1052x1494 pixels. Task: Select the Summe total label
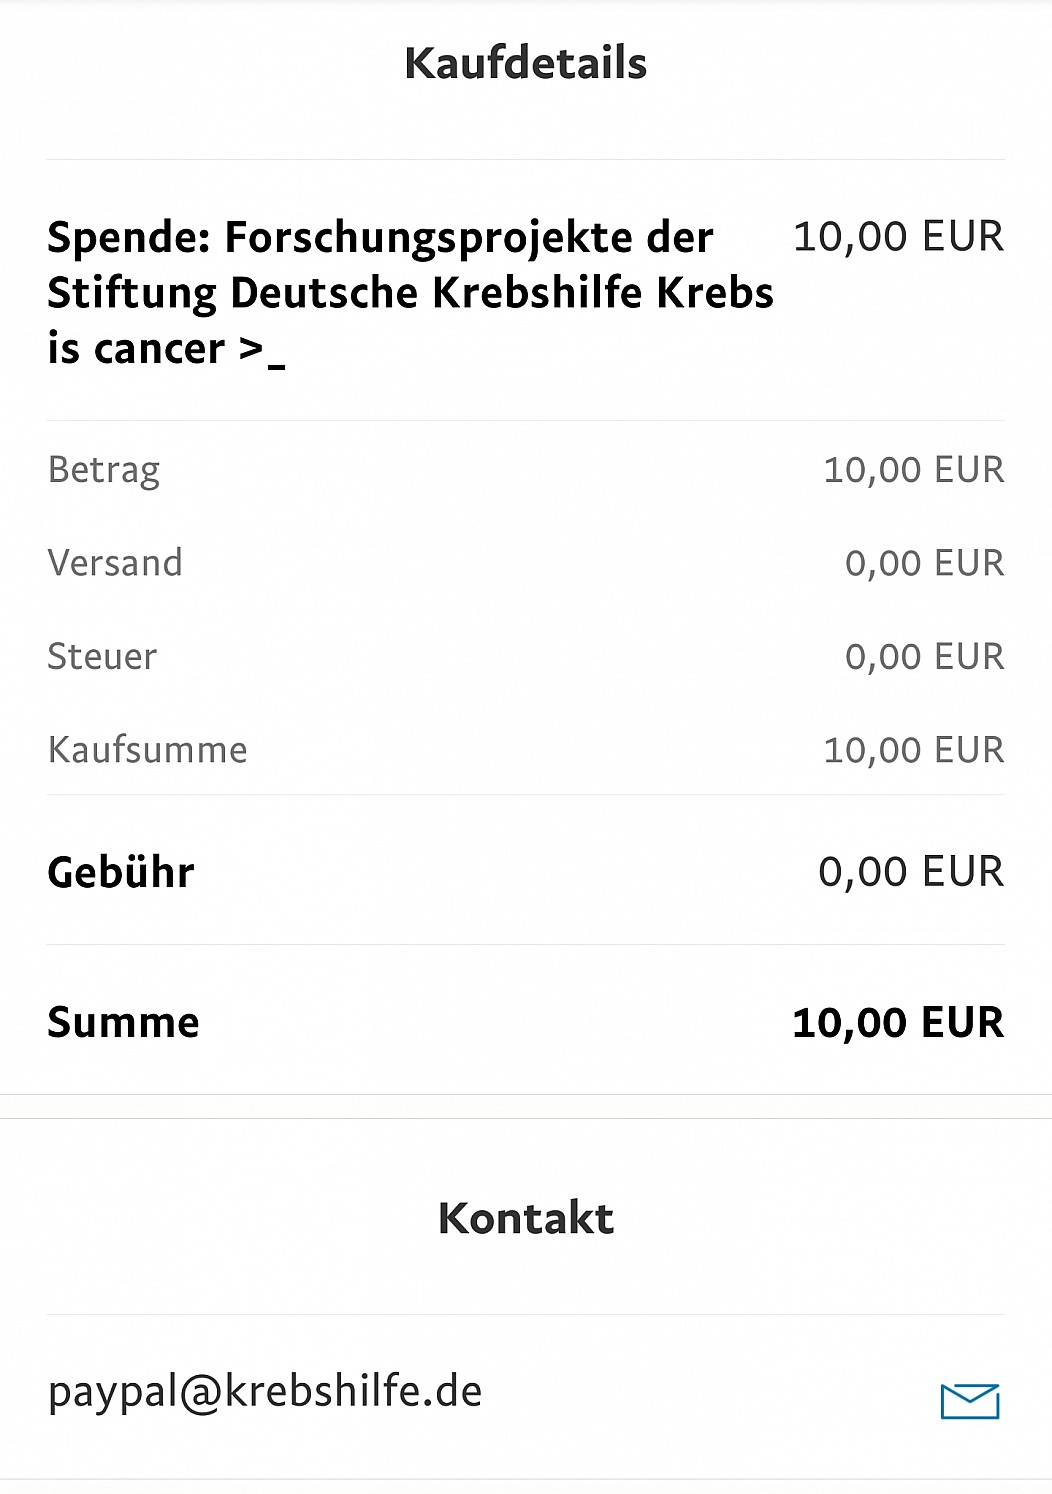(124, 1022)
